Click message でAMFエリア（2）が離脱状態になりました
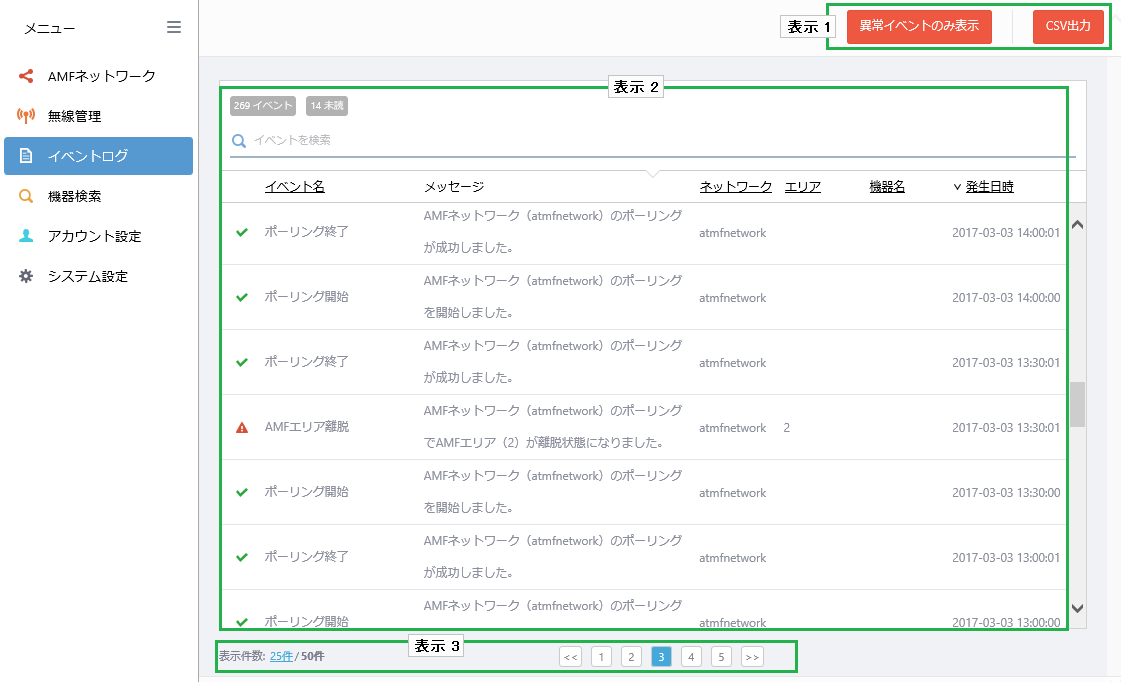This screenshot has height=682, width=1121. point(543,443)
